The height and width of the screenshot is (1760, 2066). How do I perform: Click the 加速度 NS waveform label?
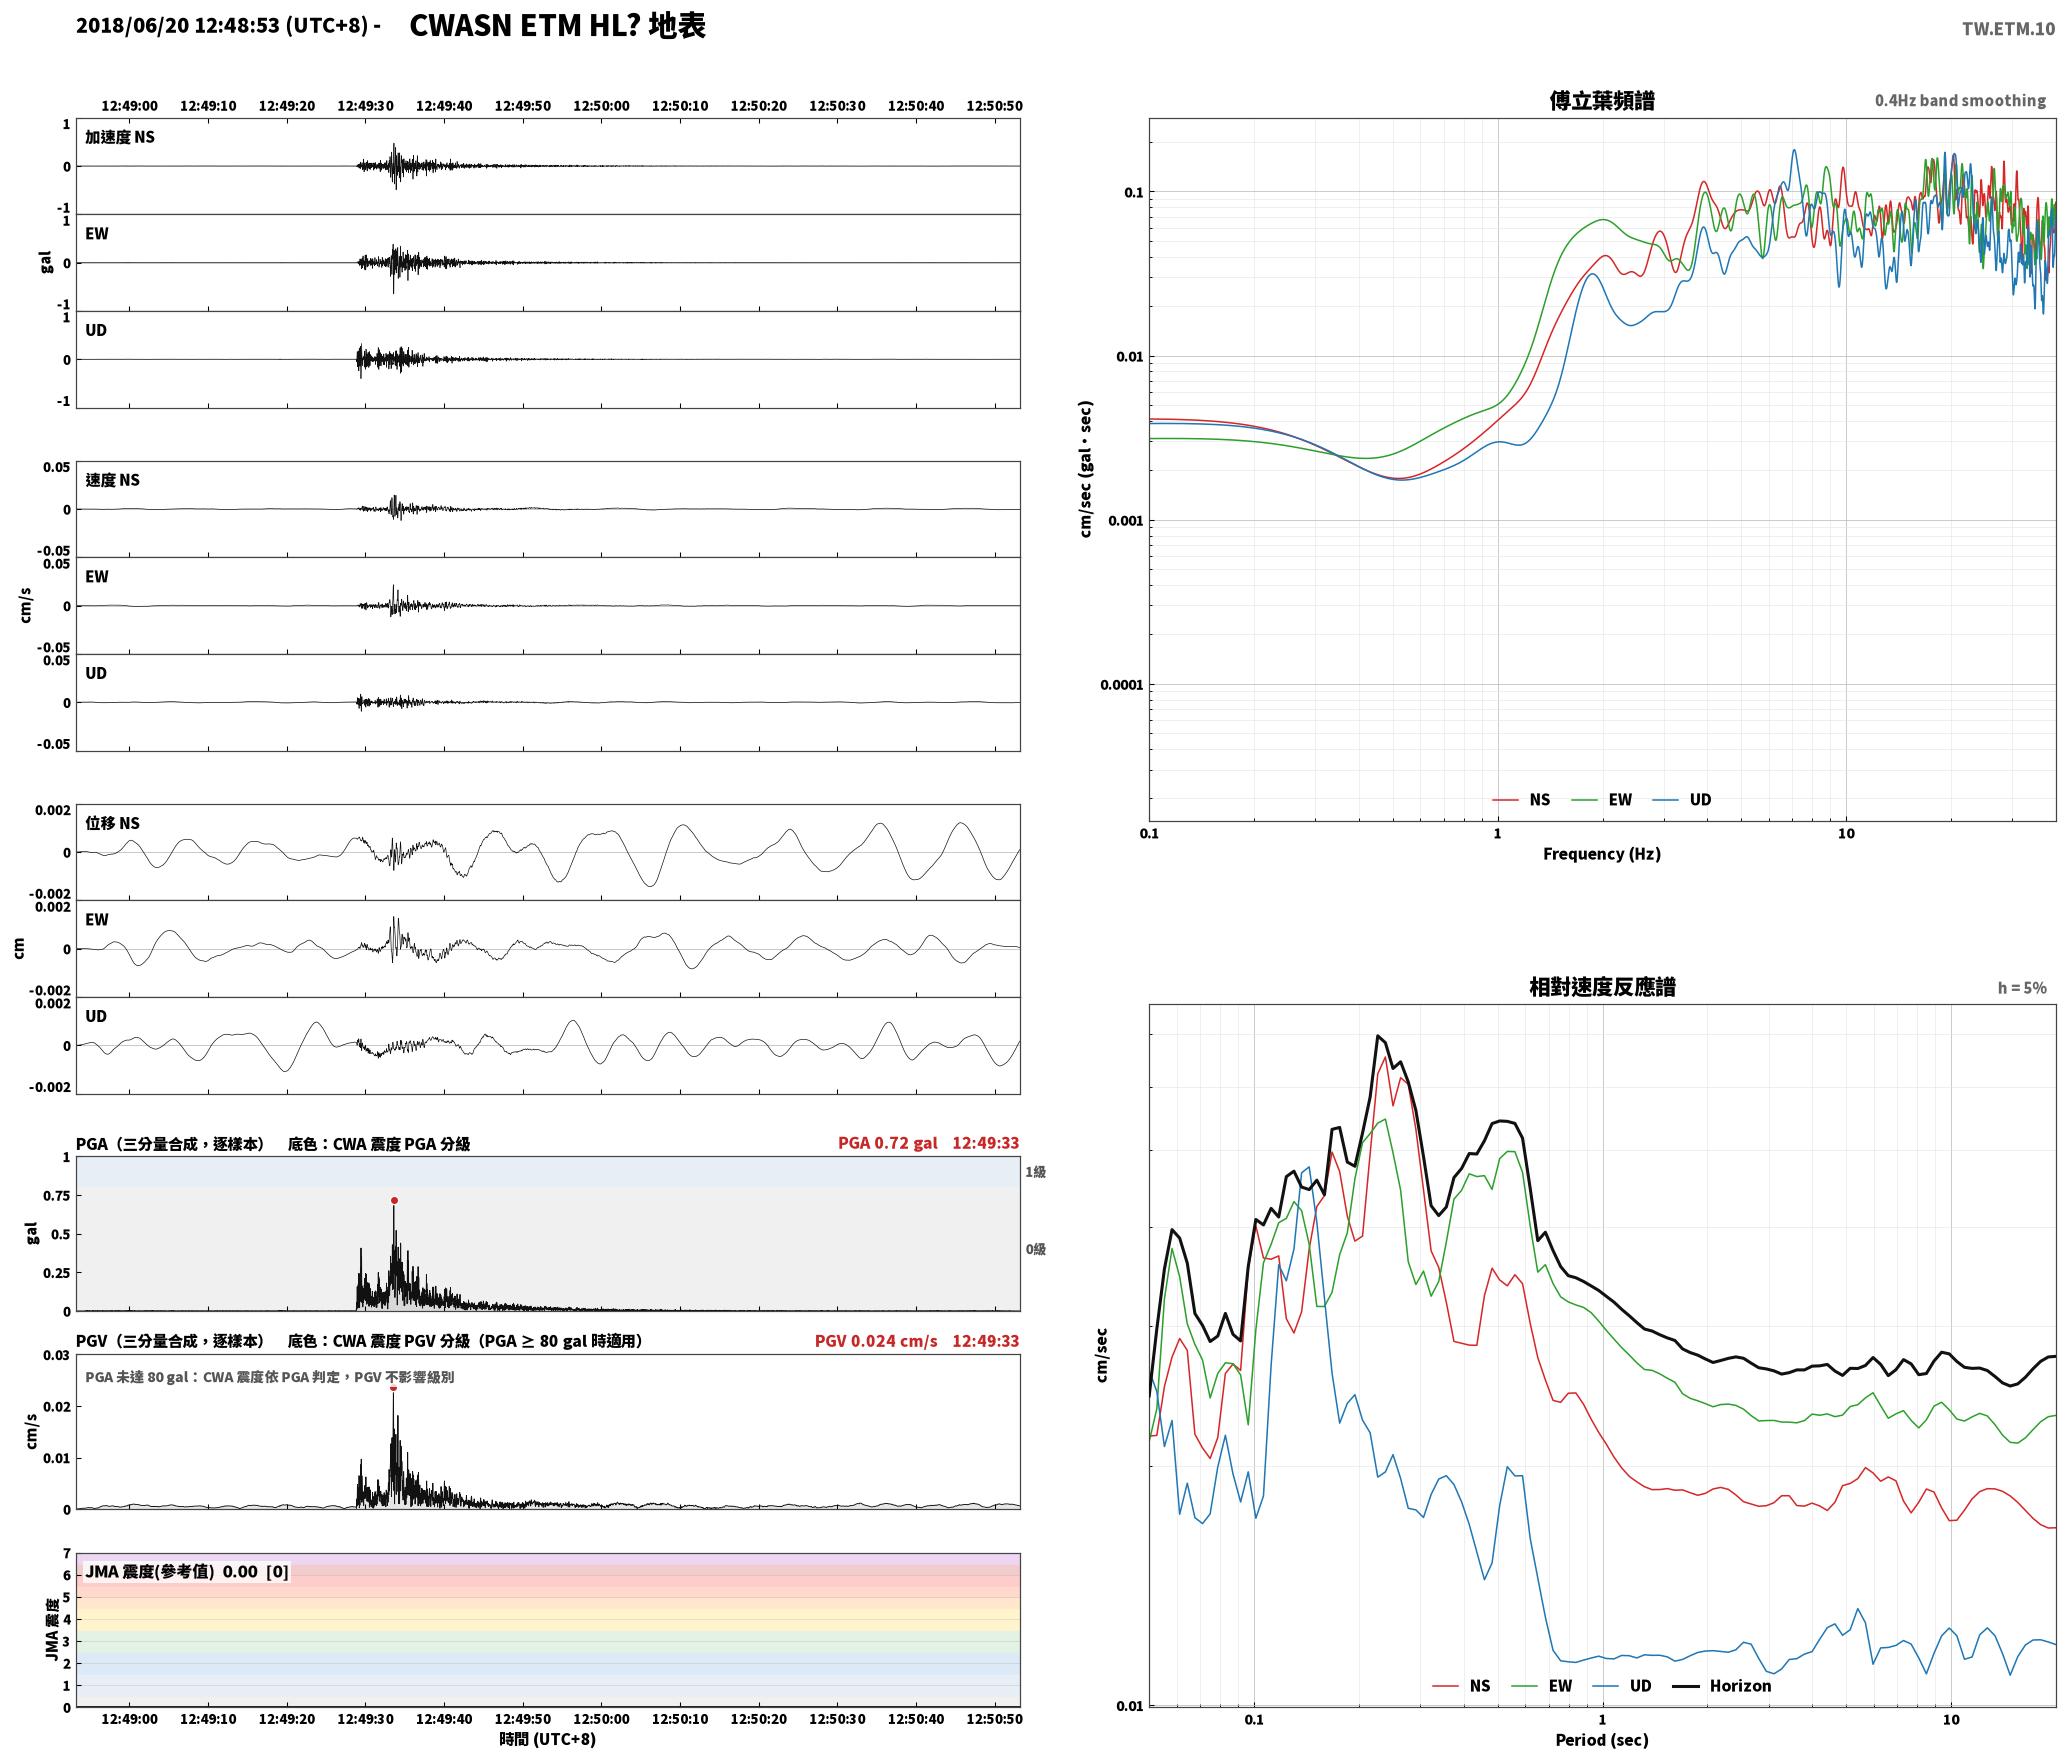120,137
